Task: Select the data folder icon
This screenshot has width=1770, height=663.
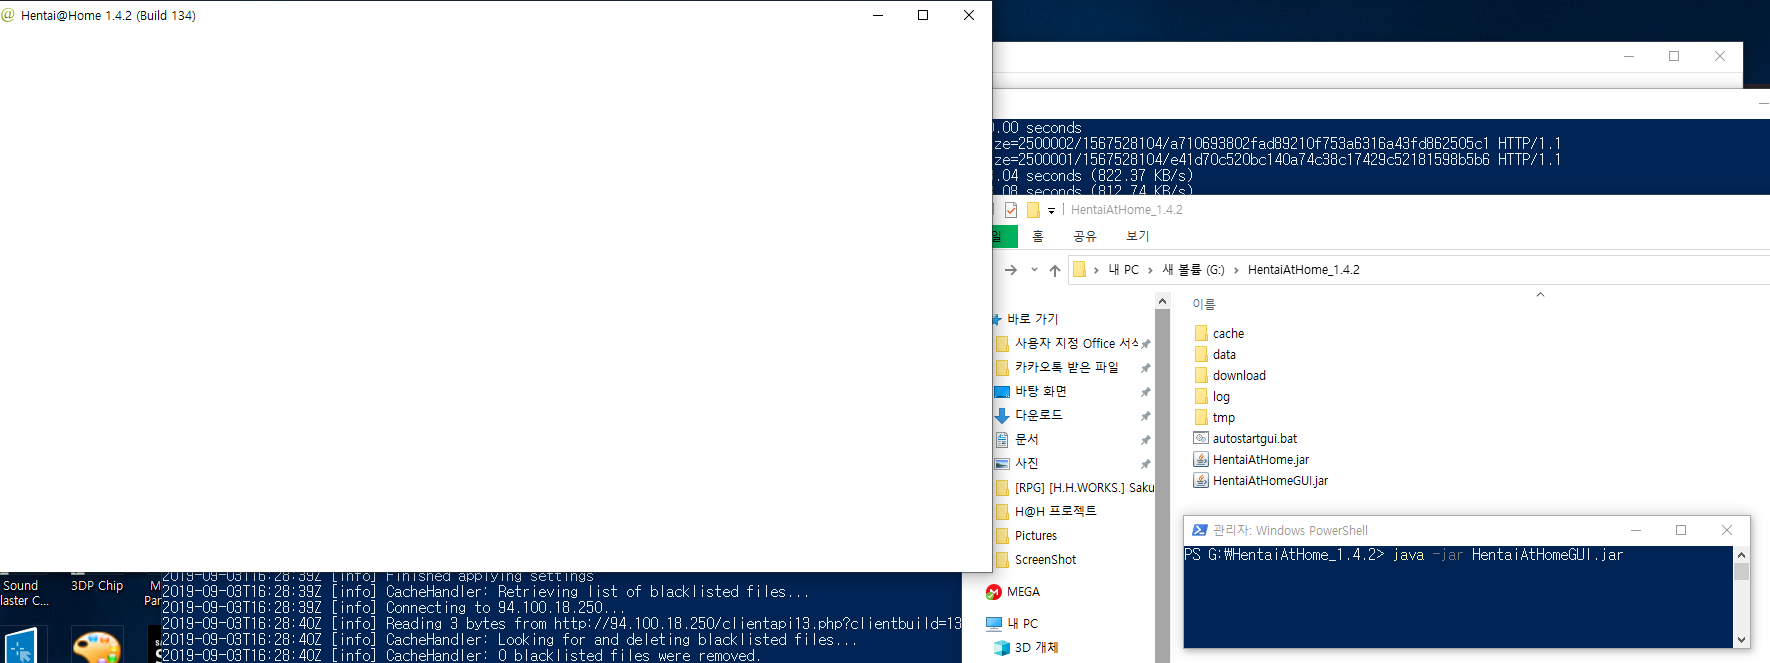Action: click(1201, 354)
